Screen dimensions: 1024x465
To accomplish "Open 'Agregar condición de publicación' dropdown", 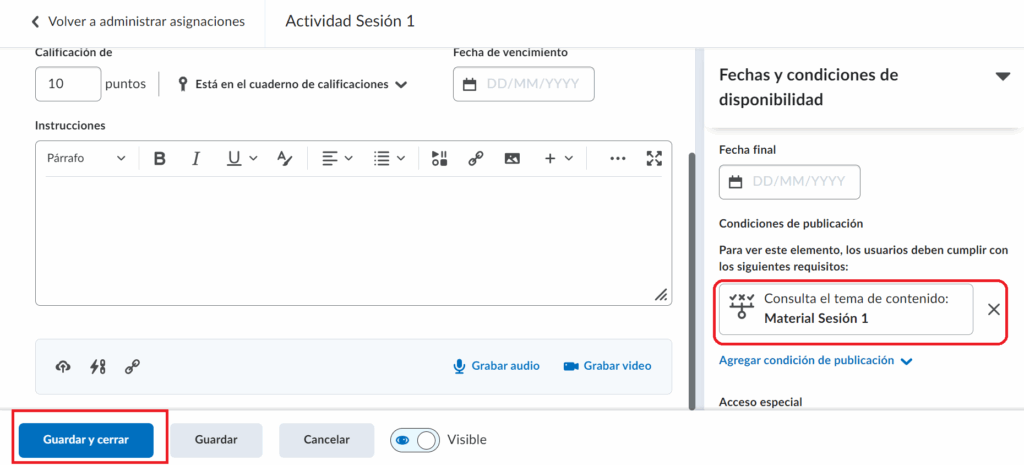I will (815, 361).
